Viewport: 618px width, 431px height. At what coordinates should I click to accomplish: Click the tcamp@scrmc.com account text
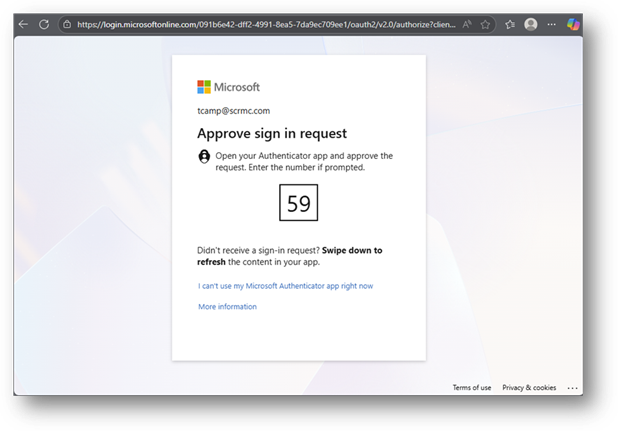pos(233,111)
